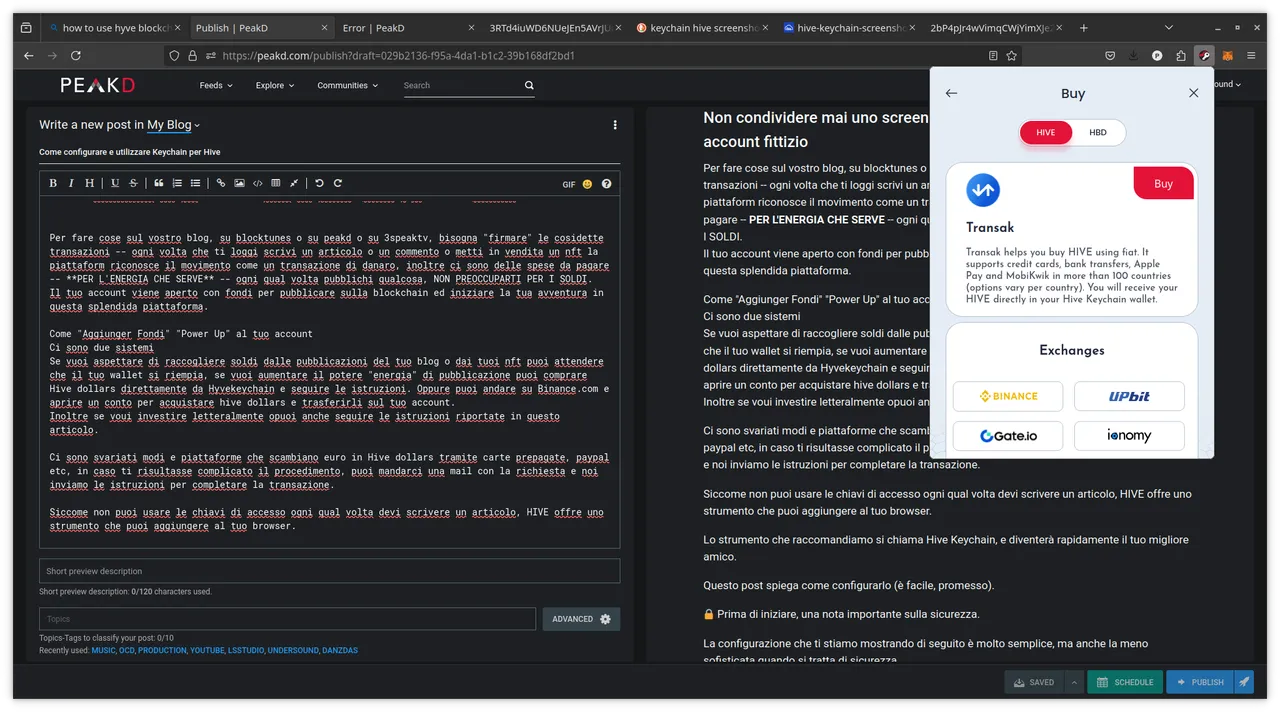
Task: Add recently used tag MUSIC
Action: coord(103,650)
